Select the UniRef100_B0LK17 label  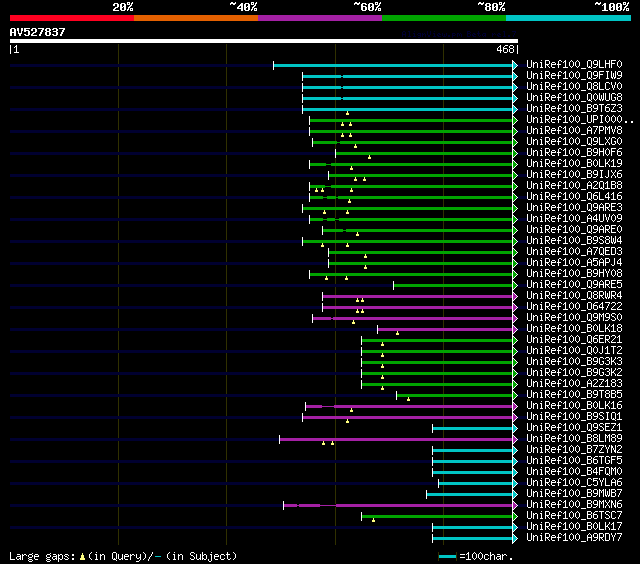(x=574, y=527)
